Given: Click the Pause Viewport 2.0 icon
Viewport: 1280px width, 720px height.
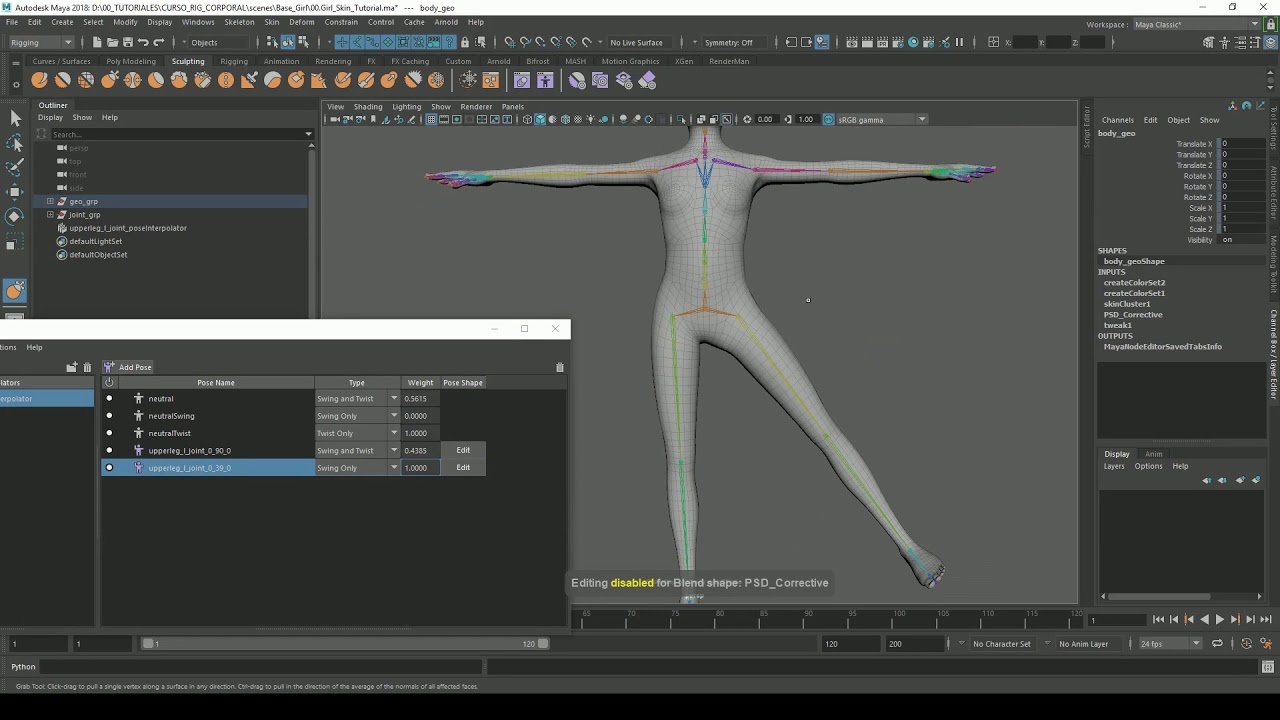Looking at the screenshot, I should point(960,42).
